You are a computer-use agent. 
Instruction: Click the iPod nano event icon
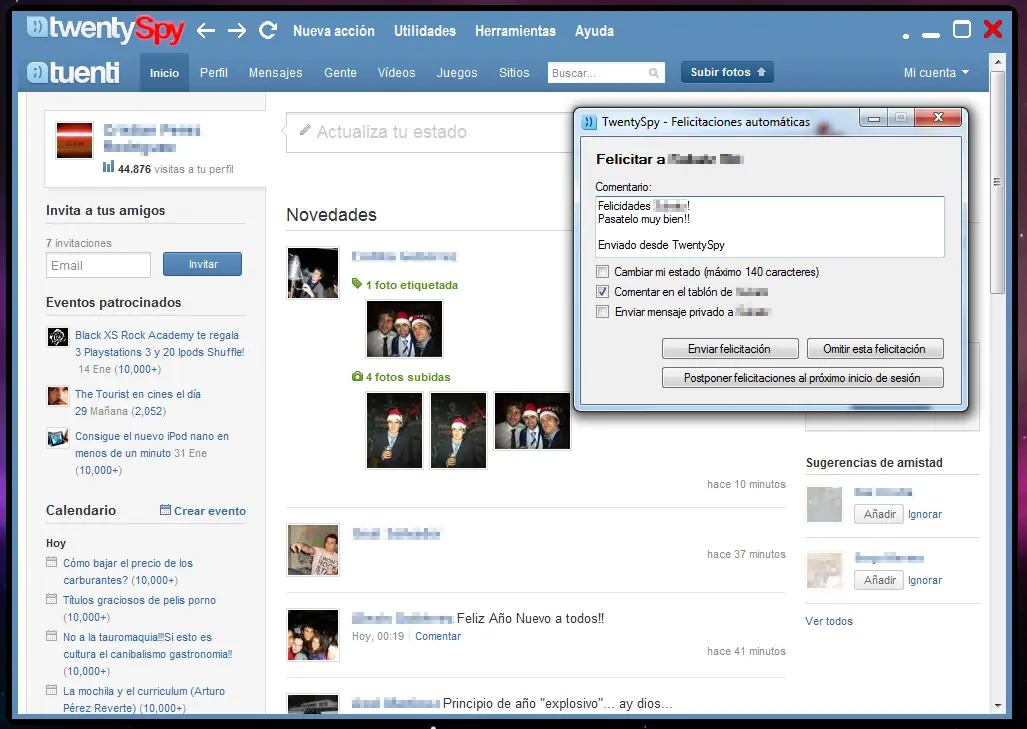point(58,438)
